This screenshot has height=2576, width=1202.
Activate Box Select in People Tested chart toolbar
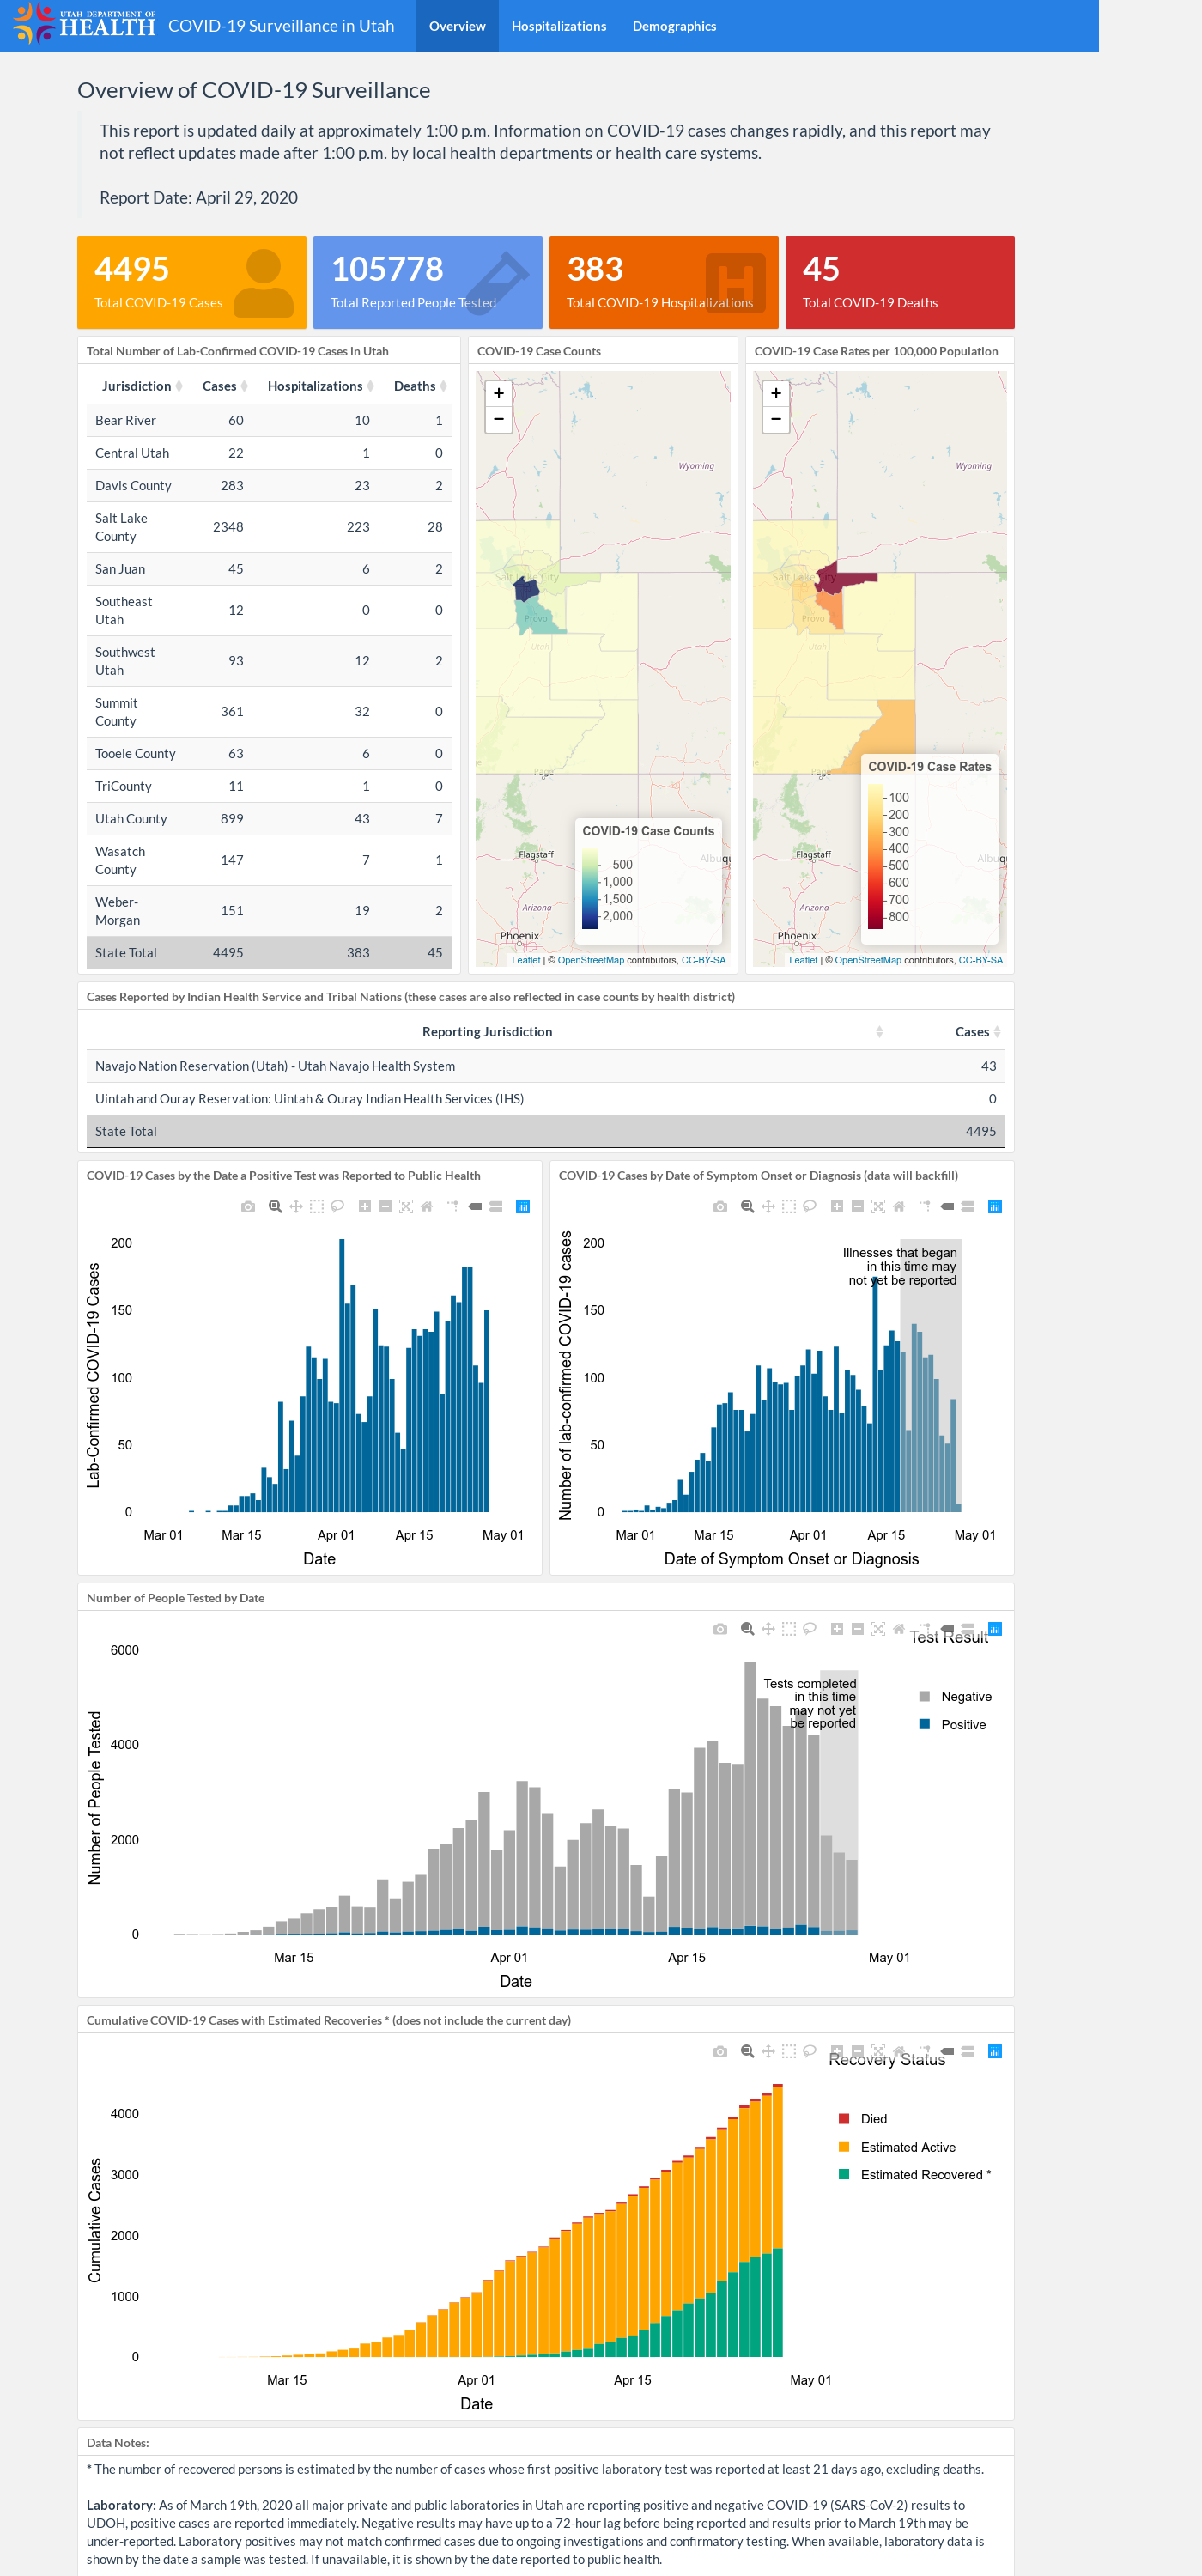click(789, 1629)
